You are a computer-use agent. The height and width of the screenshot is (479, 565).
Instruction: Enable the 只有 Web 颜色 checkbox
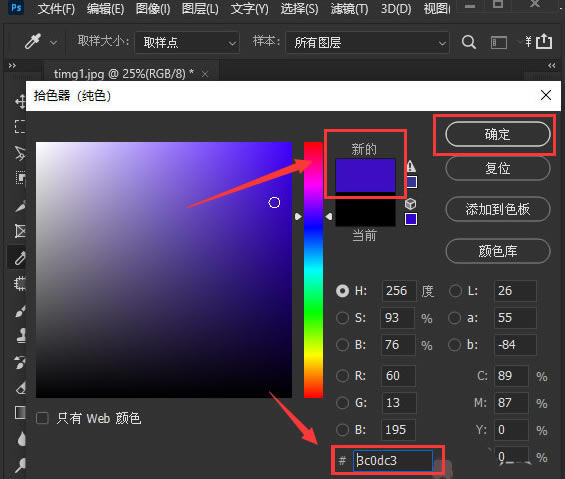pyautogui.click(x=43, y=418)
